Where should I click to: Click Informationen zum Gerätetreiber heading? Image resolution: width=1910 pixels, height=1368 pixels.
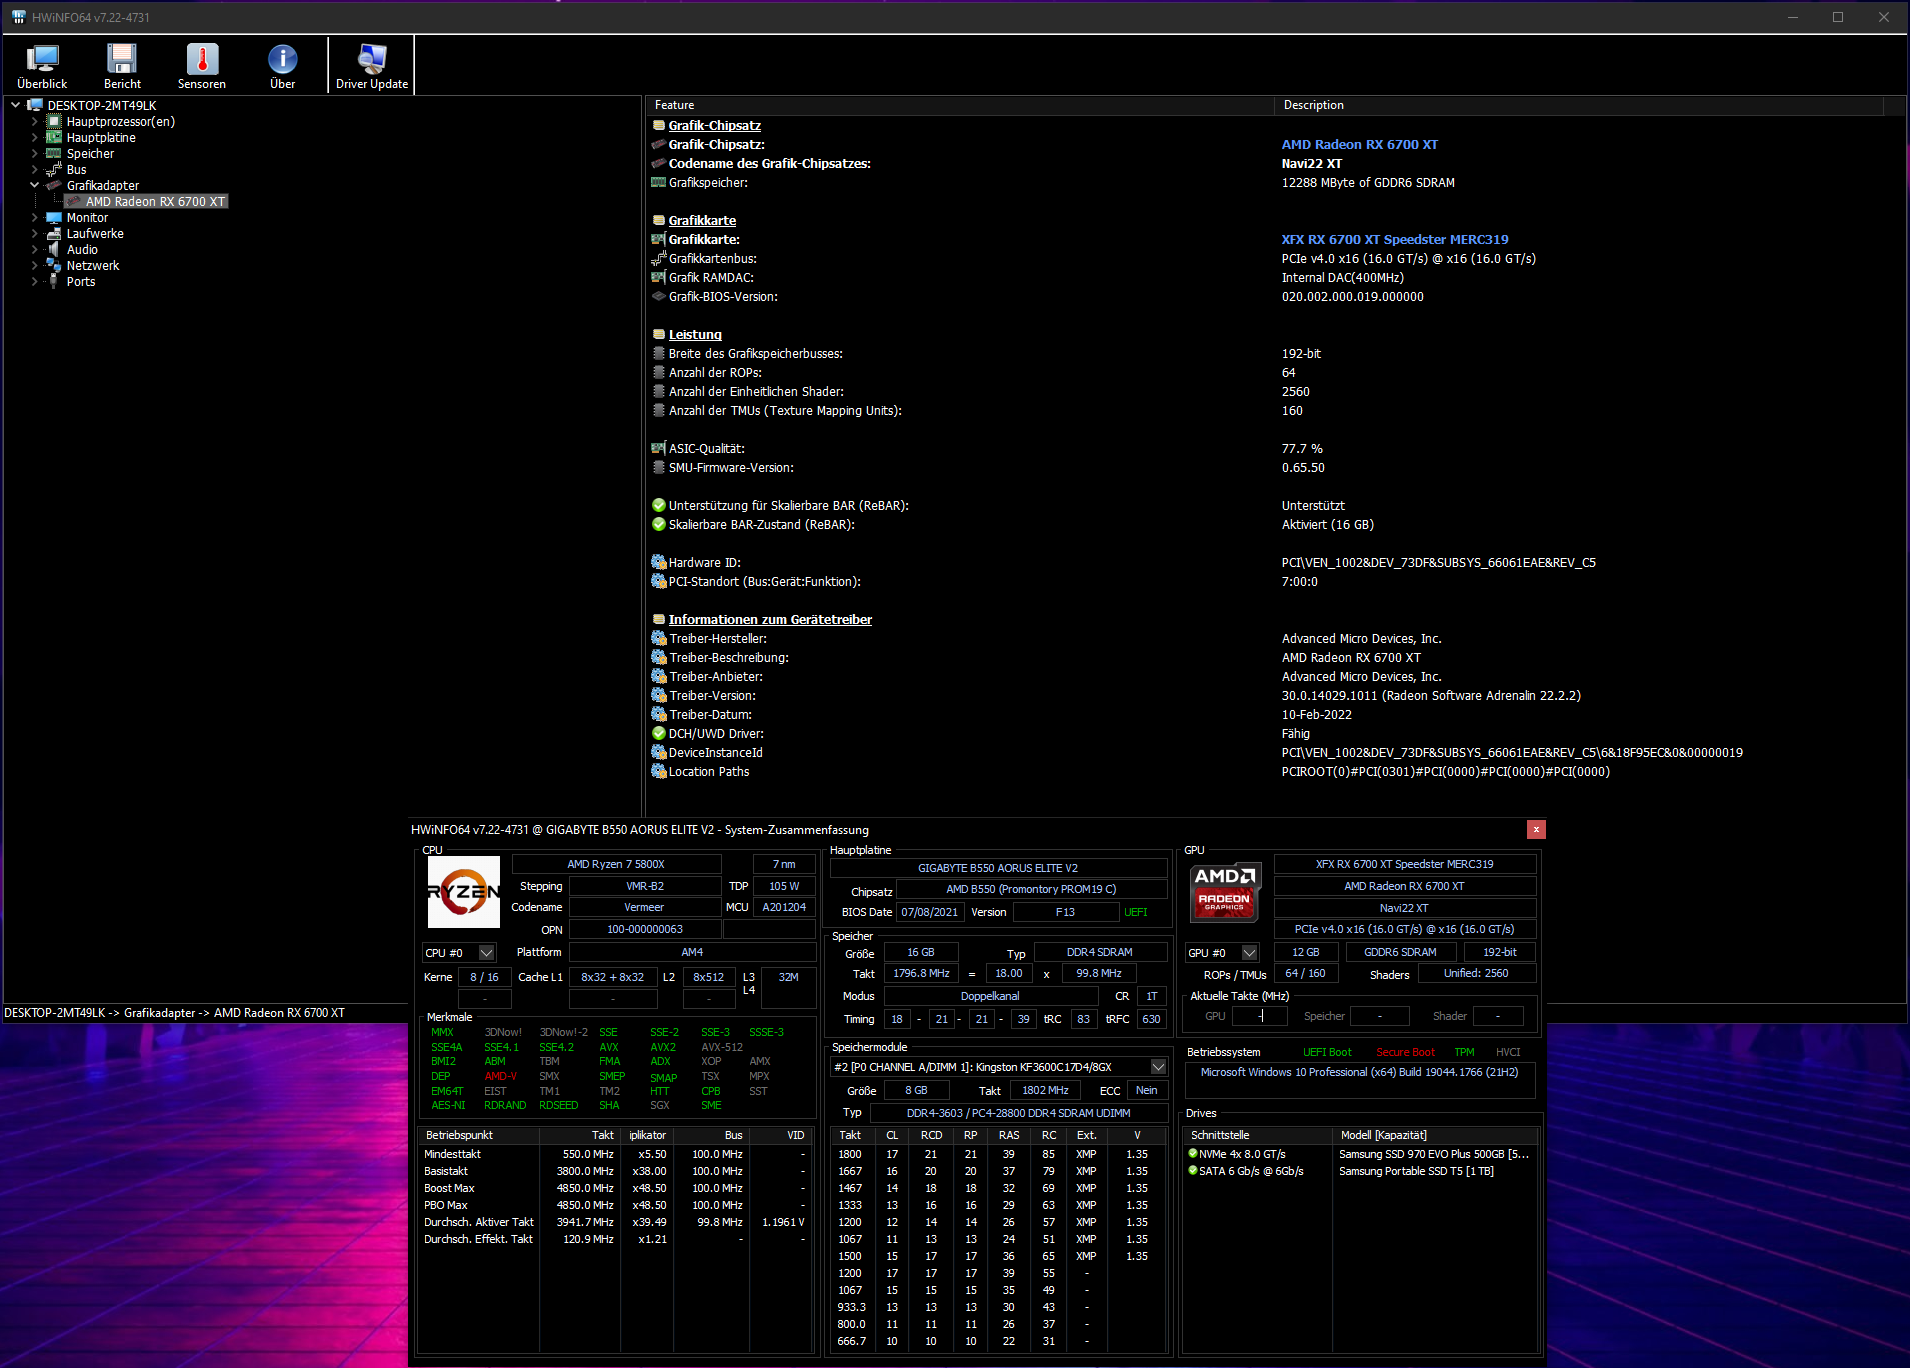(770, 619)
